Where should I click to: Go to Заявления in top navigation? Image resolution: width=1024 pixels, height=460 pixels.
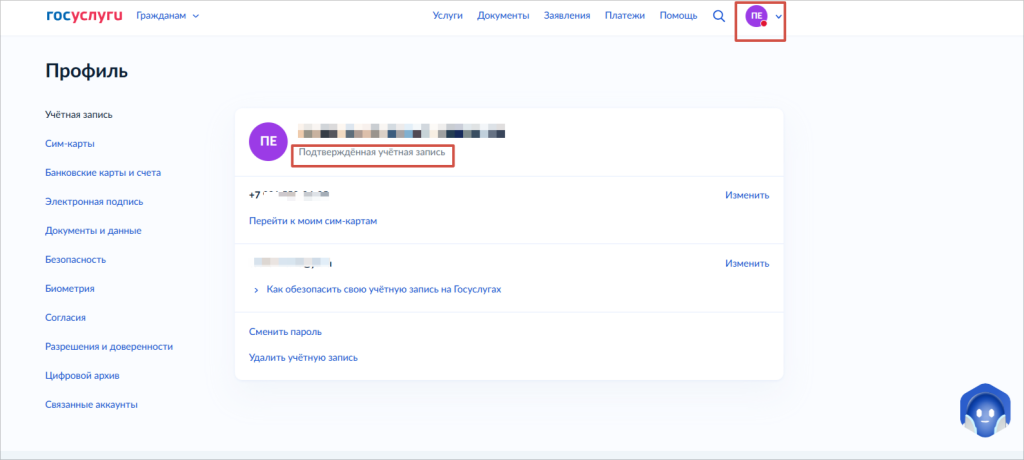567,16
